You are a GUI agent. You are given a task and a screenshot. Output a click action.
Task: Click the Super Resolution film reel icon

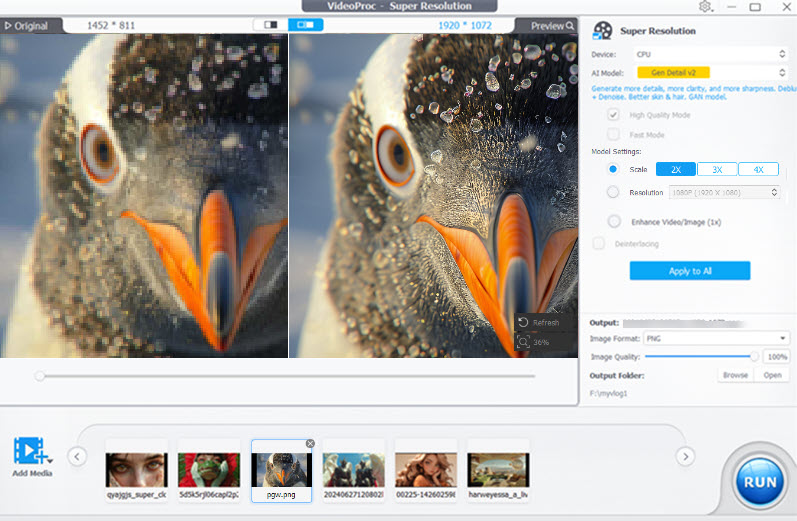[603, 30]
